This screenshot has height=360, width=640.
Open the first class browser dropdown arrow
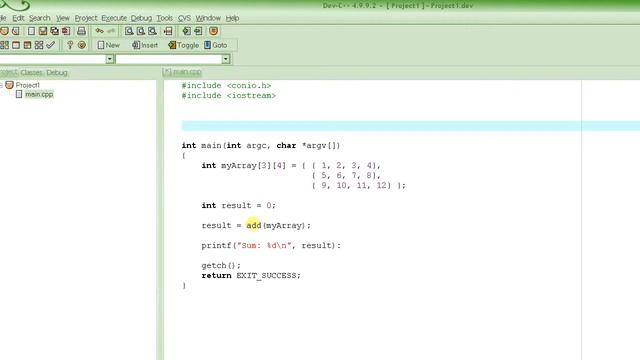click(109, 59)
